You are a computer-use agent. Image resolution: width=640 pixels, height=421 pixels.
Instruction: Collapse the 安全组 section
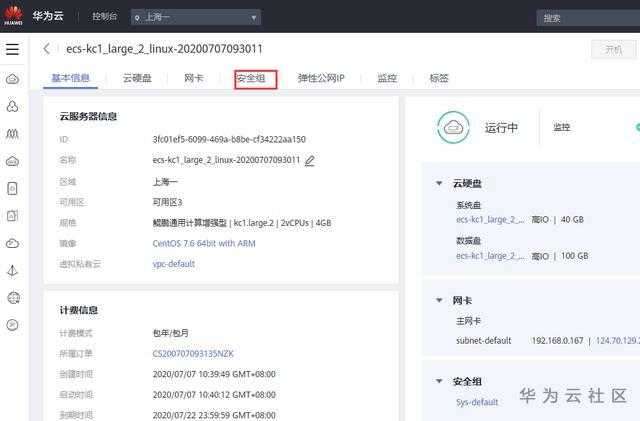[x=439, y=381]
